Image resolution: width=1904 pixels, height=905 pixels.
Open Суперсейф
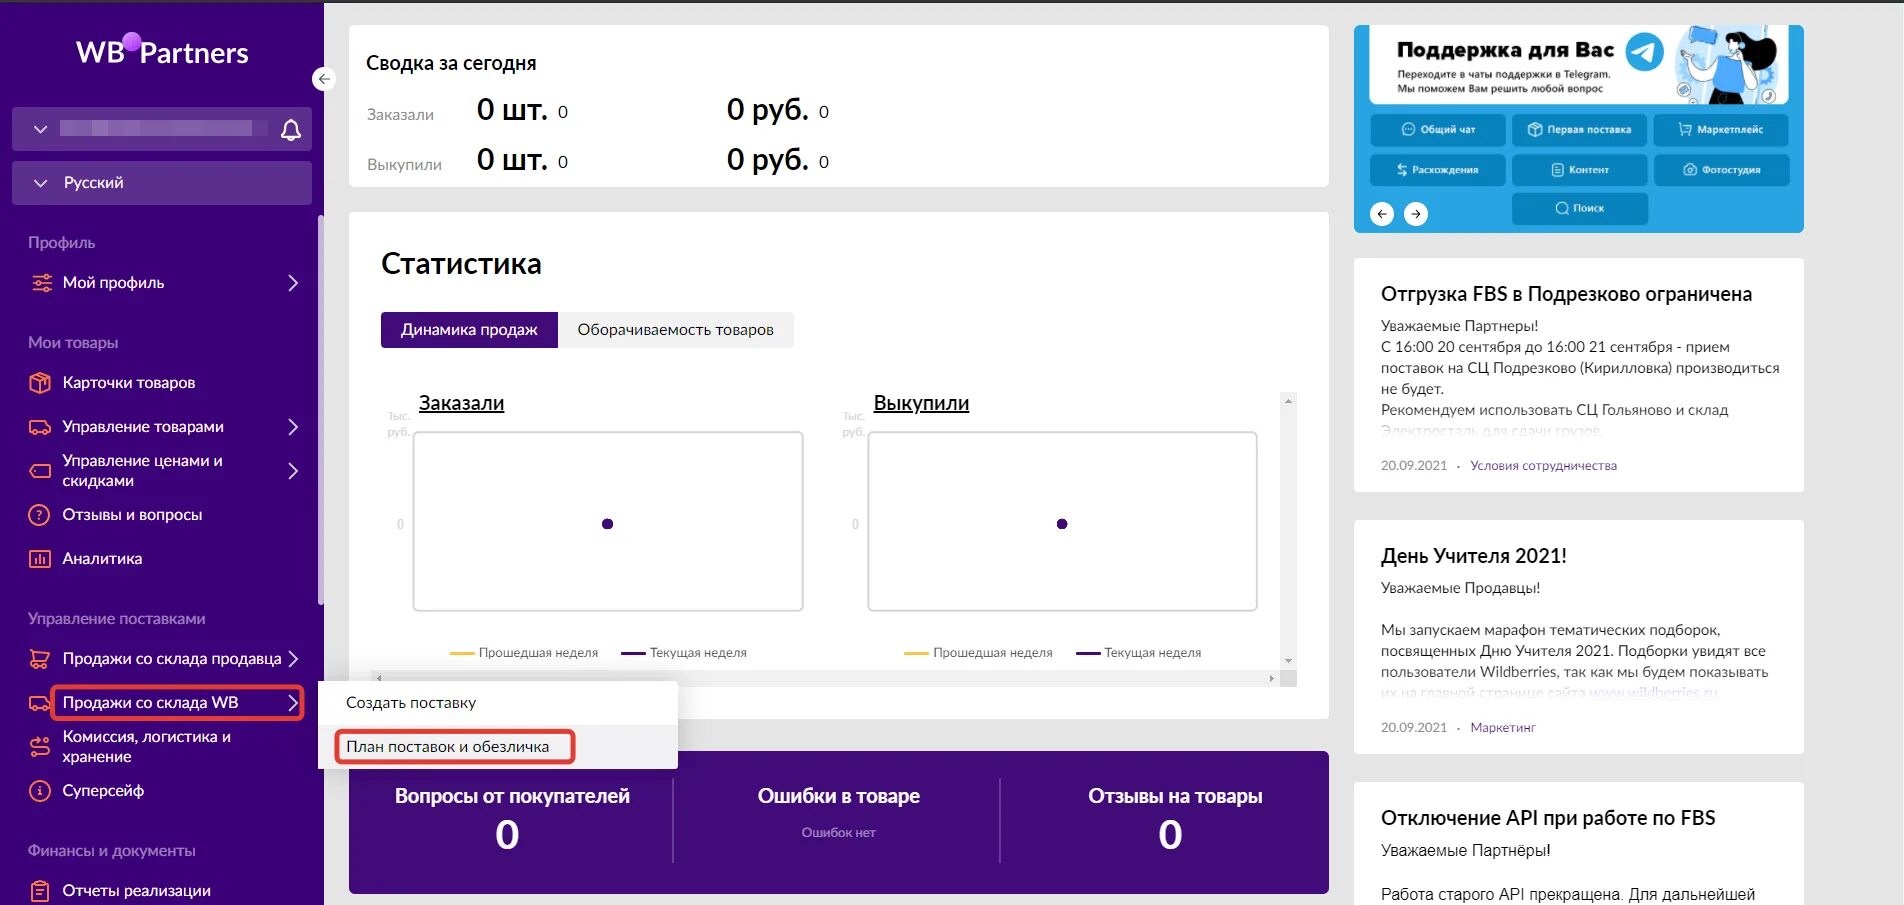point(103,791)
